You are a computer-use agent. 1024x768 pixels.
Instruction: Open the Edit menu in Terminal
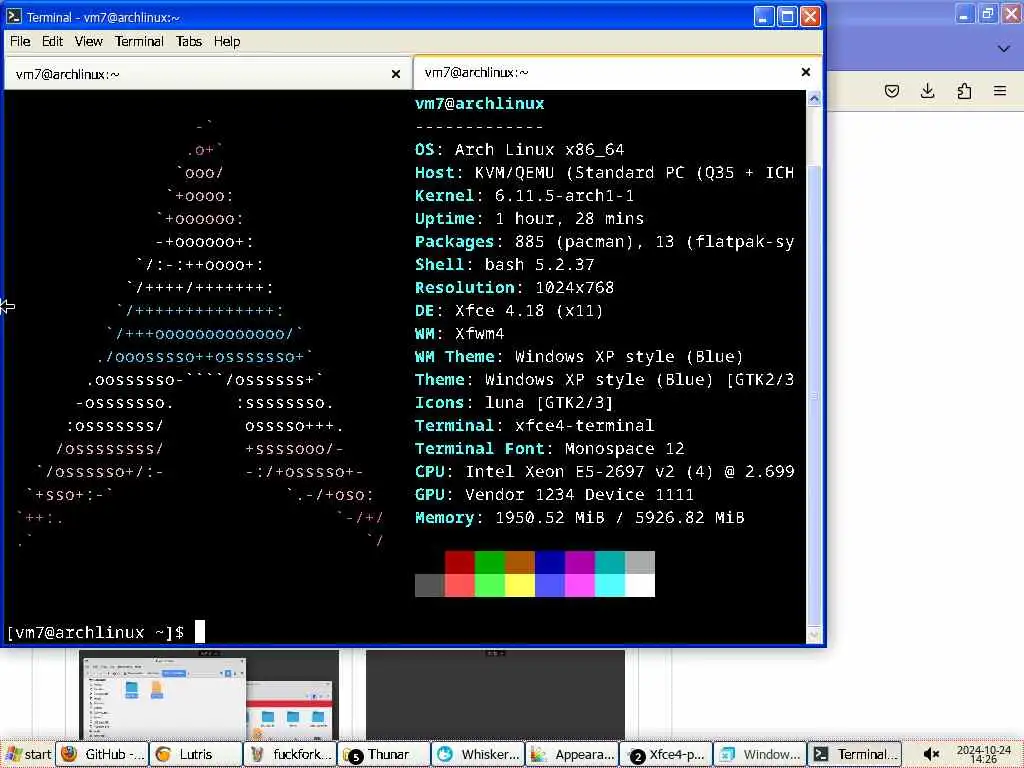[52, 41]
